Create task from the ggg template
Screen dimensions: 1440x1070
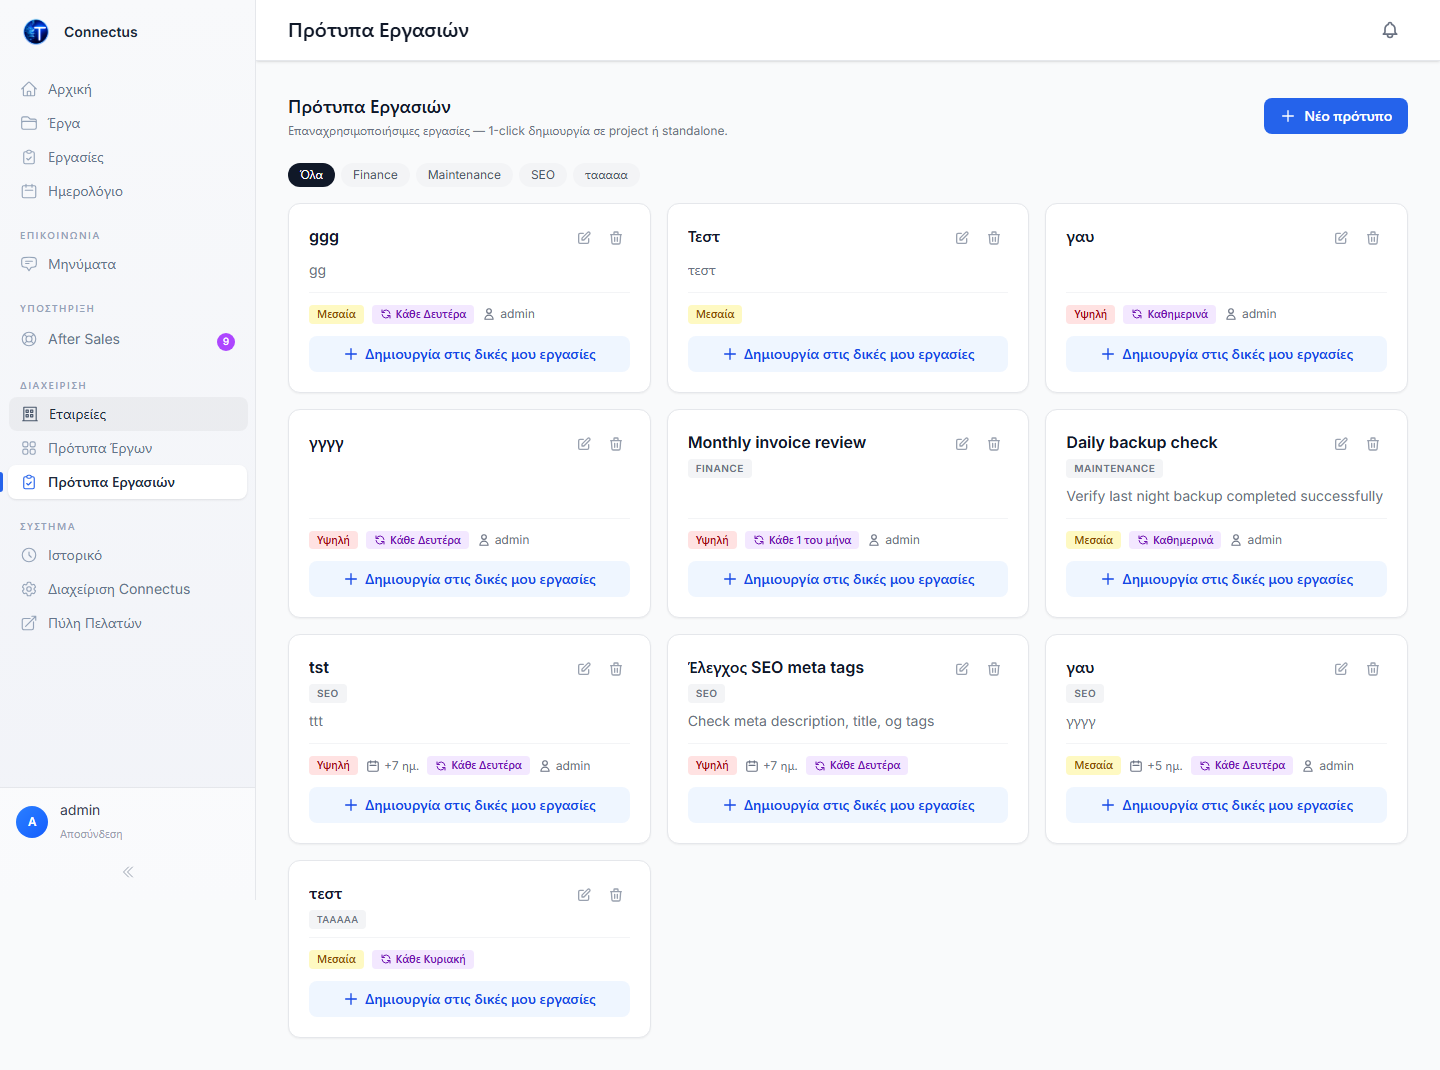point(469,354)
